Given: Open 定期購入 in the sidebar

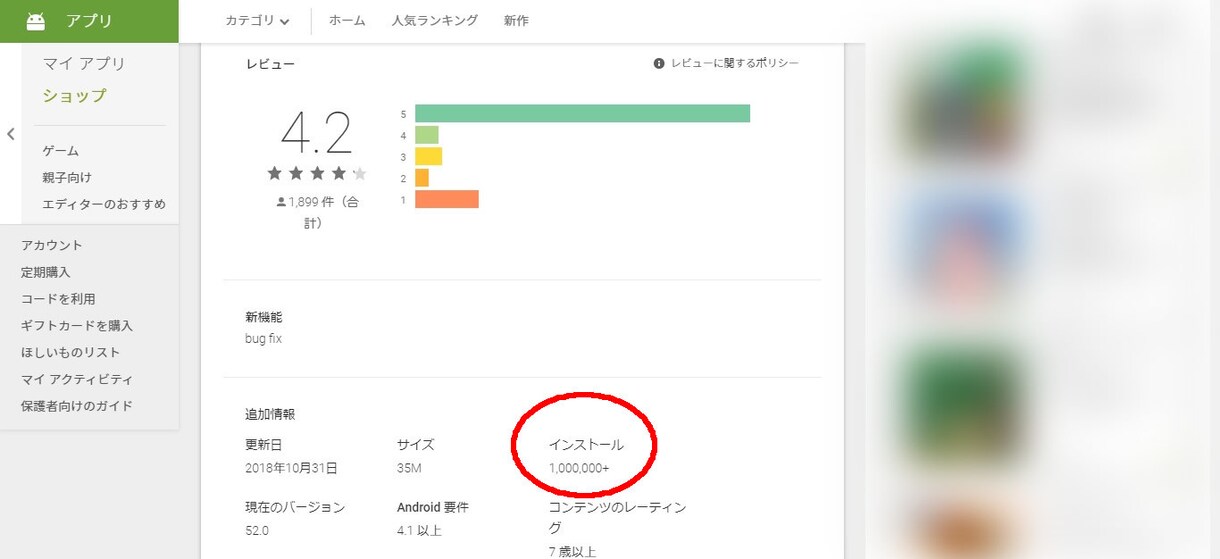Looking at the screenshot, I should click(x=46, y=272).
